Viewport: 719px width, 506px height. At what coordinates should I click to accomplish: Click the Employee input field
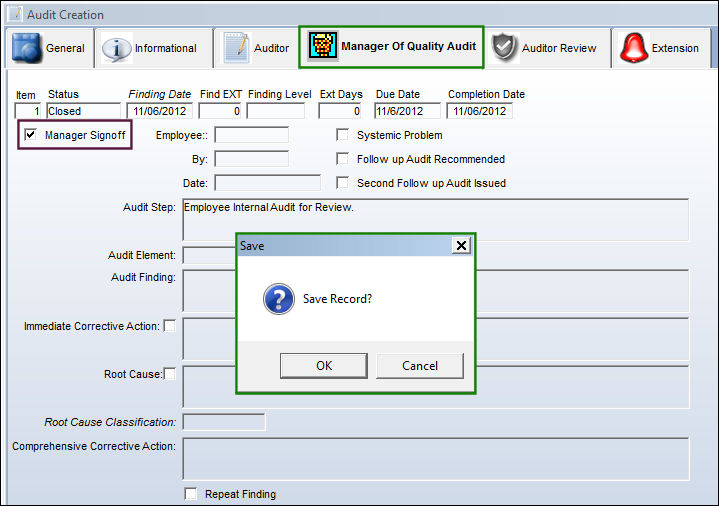tap(252, 135)
